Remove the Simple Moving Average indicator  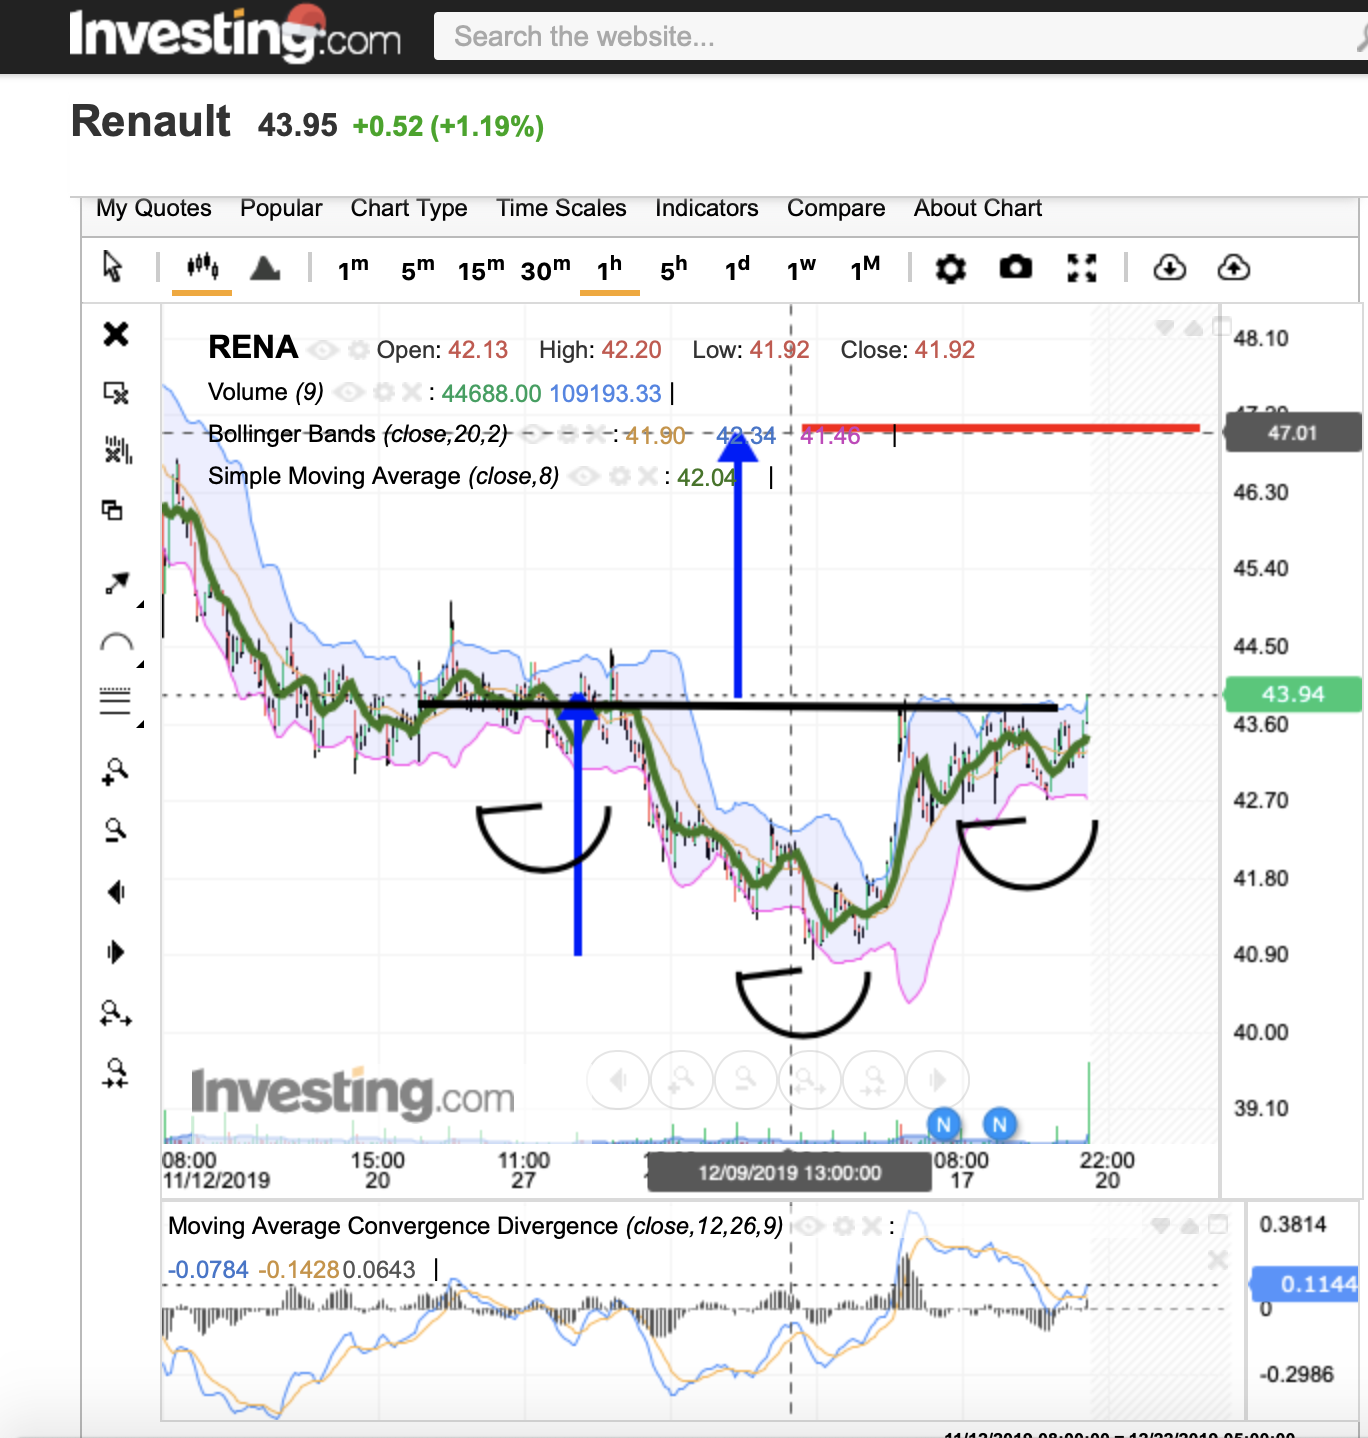coord(648,476)
